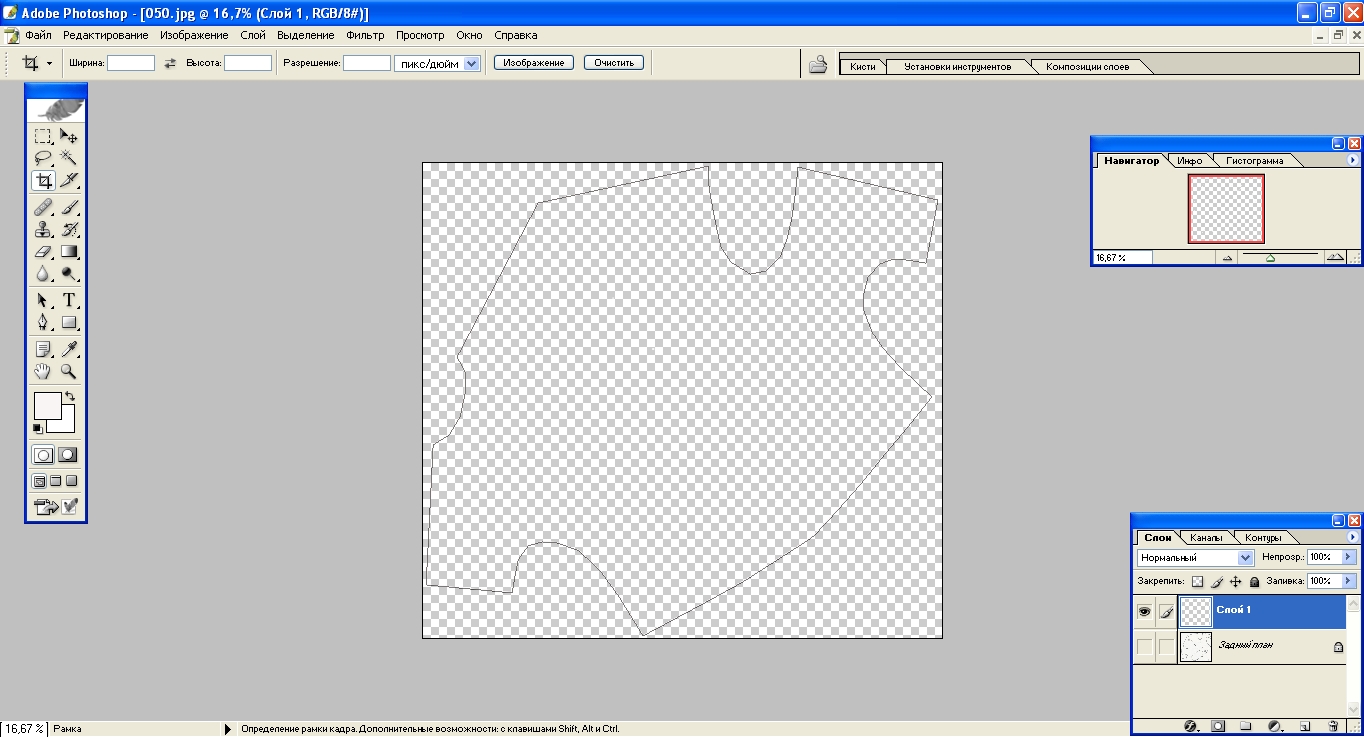Reset to default foreground and background colors
This screenshot has width=1364, height=737.
(x=38, y=428)
